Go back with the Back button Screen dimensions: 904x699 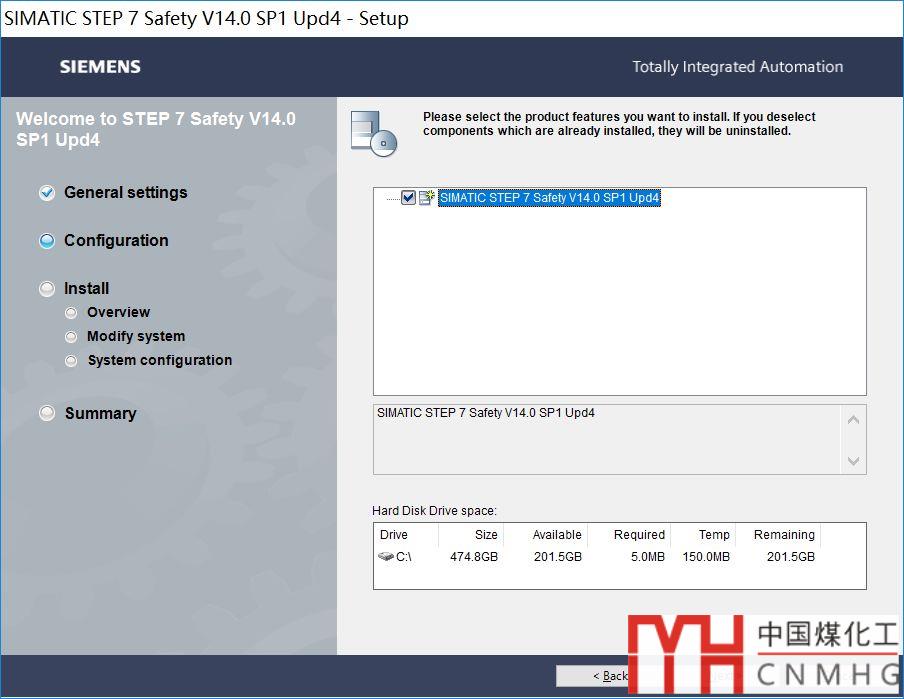pos(593,676)
